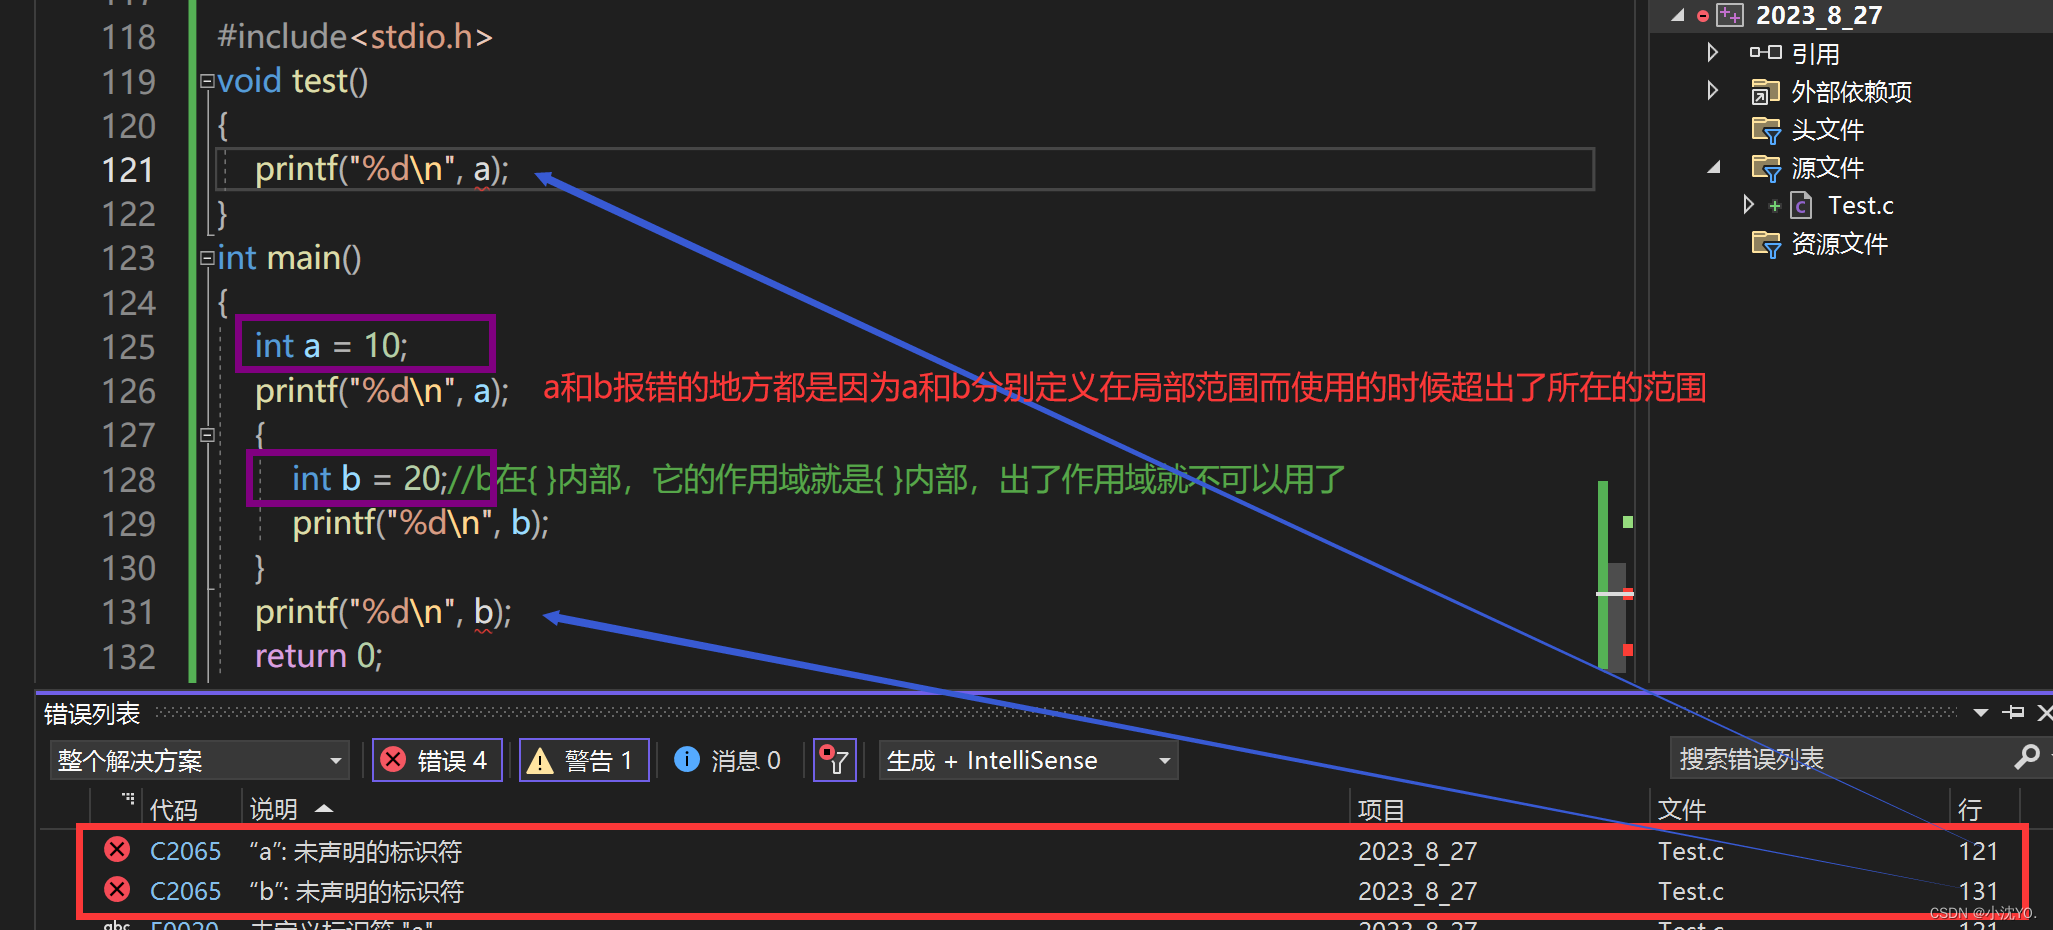This screenshot has height=930, width=2053.
Task: Pin the 错误列表 panel with auto-hide icon
Action: tap(2014, 713)
